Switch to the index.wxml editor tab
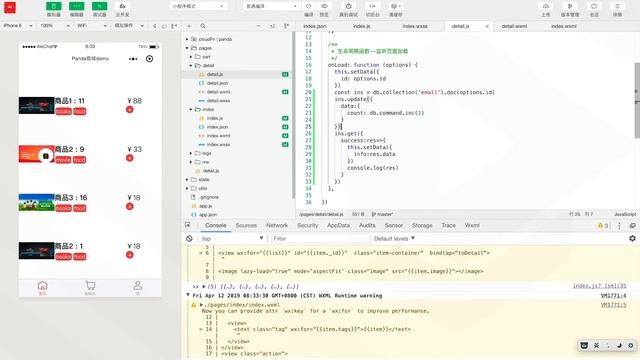640x360 pixels. pyautogui.click(x=564, y=26)
